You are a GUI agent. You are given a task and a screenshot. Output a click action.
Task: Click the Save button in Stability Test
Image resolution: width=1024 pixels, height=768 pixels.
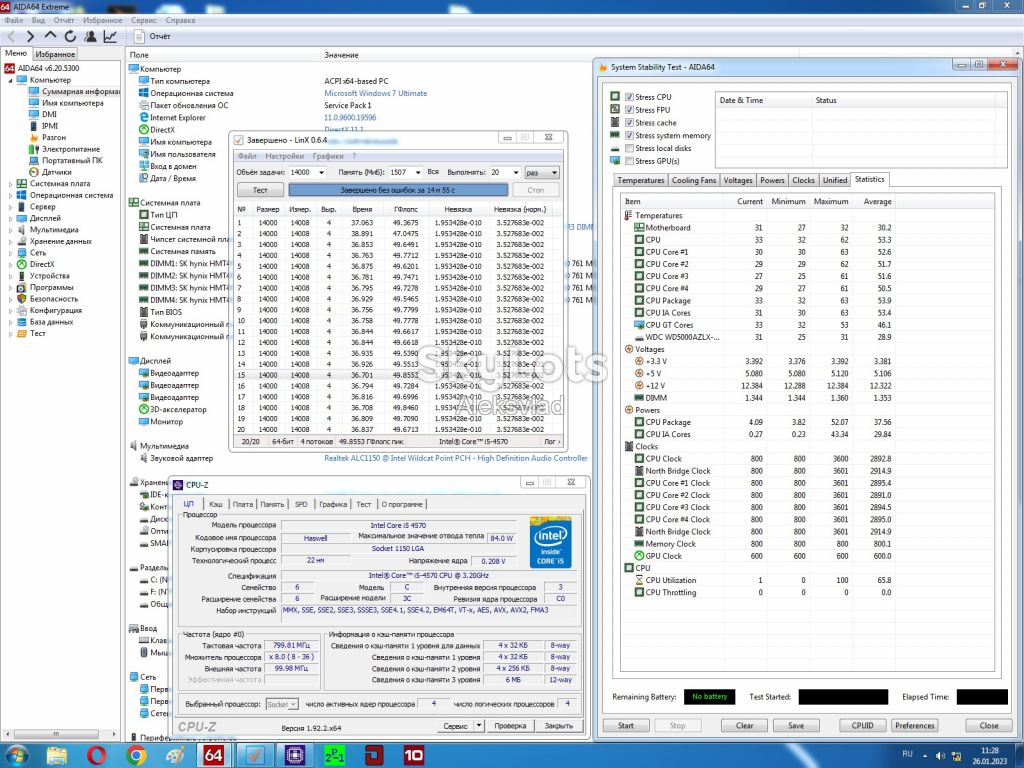(x=796, y=726)
